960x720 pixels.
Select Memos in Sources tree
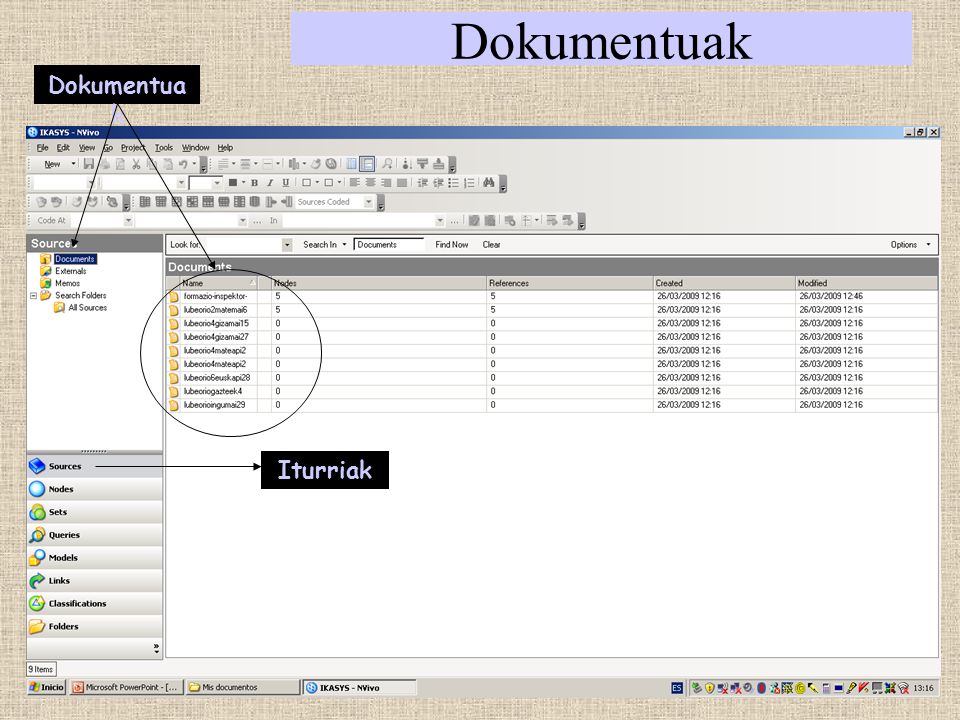click(67, 283)
